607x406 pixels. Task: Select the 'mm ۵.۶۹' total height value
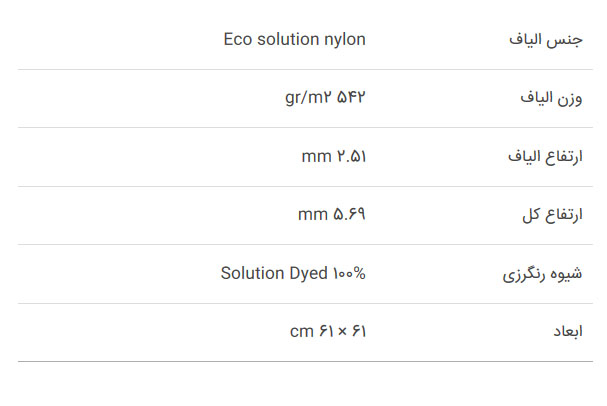[332, 214]
